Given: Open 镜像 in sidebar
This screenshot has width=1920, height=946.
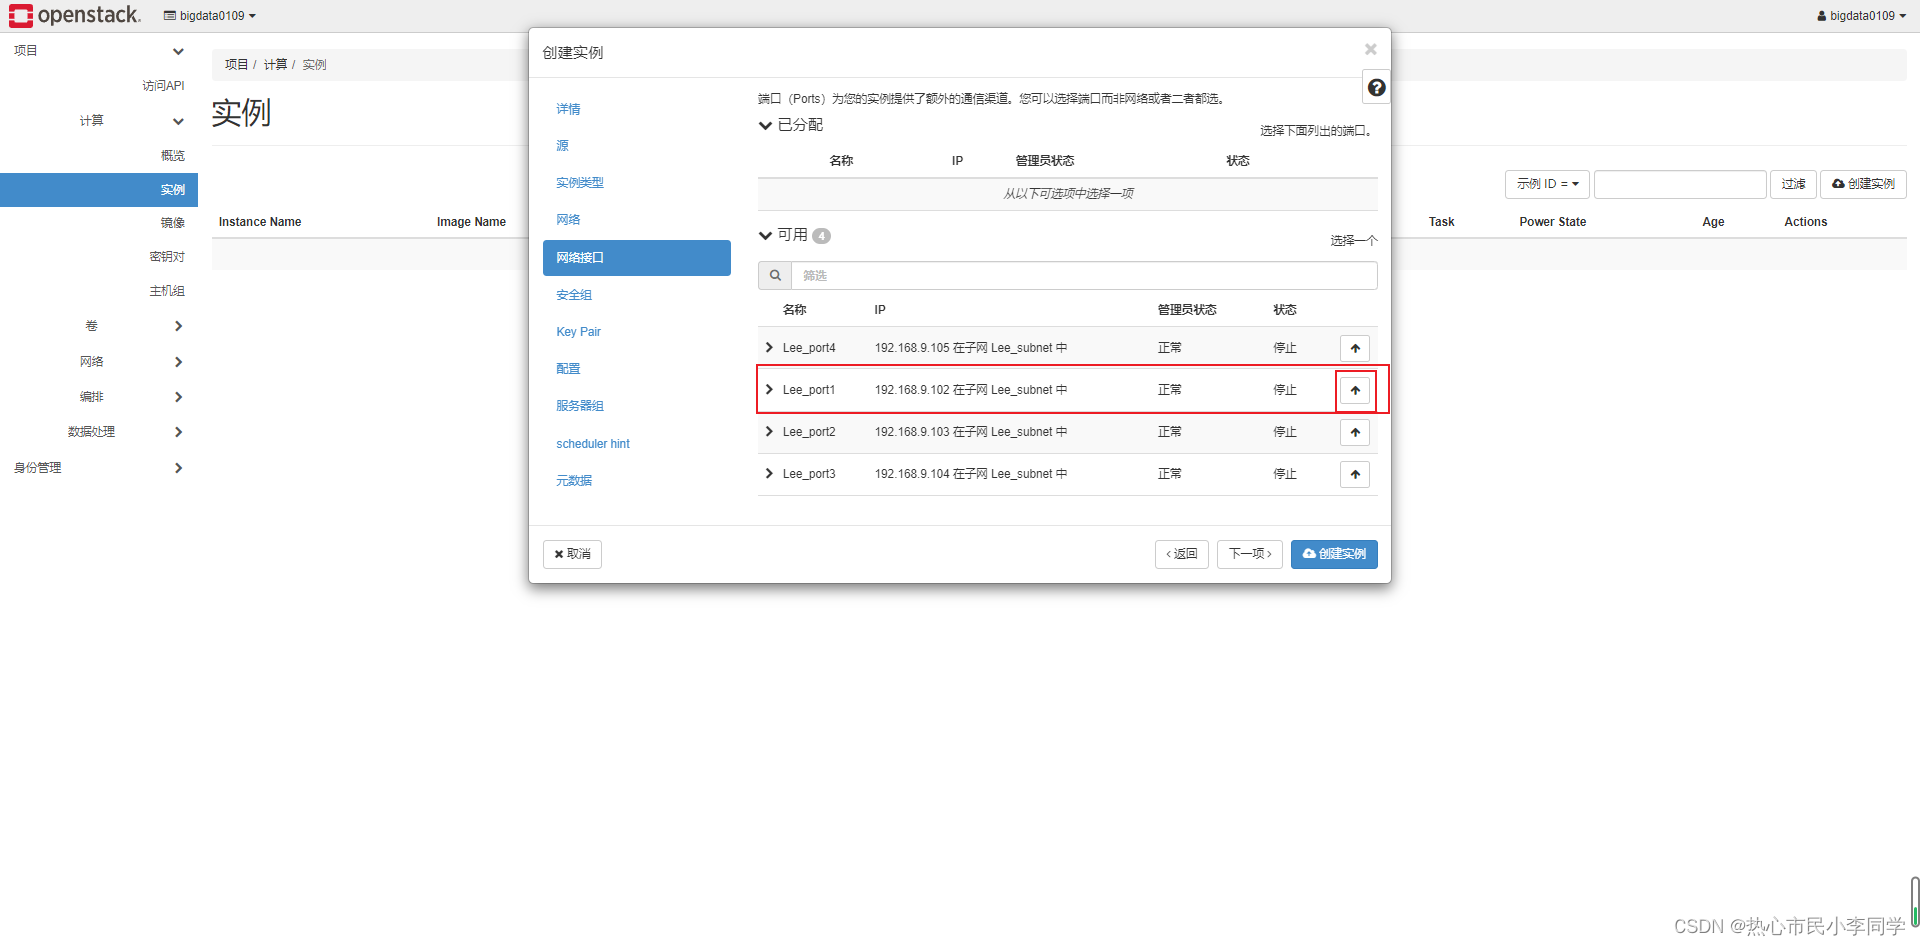Looking at the screenshot, I should click(173, 223).
